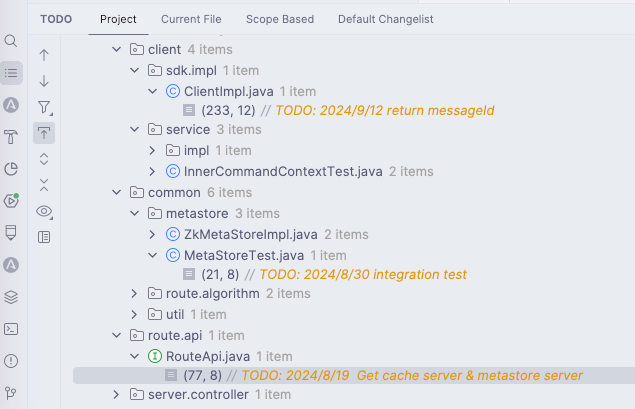Click the Expand All arrows icon
Viewport: 635px width, 409px height.
[x=44, y=159]
